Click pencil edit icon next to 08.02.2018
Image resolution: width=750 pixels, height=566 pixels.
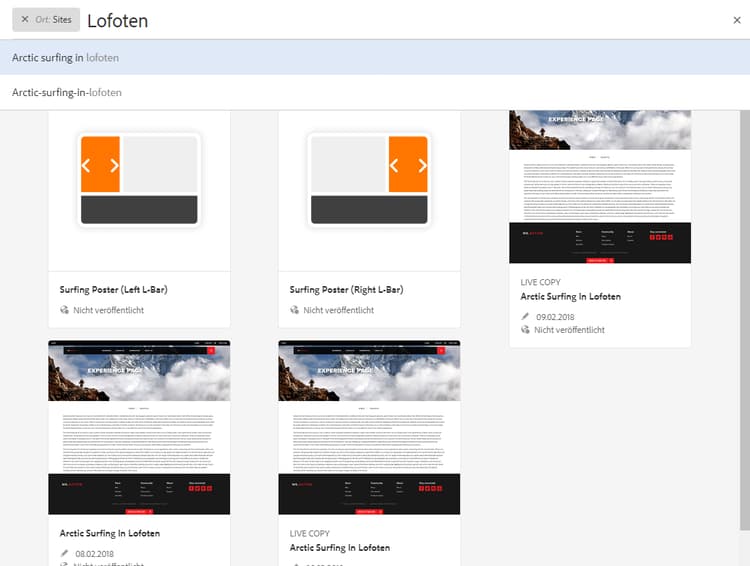point(65,554)
